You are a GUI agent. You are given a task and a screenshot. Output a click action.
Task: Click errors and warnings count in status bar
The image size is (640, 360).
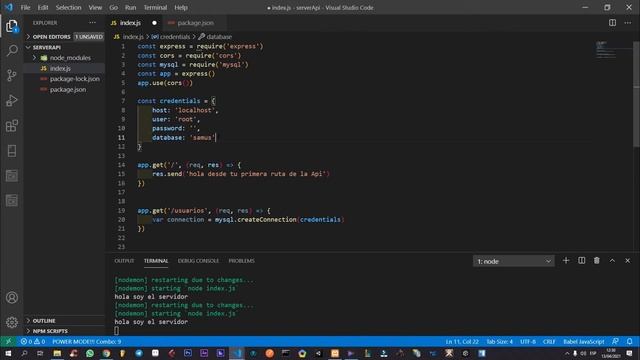pyautogui.click(x=33, y=341)
